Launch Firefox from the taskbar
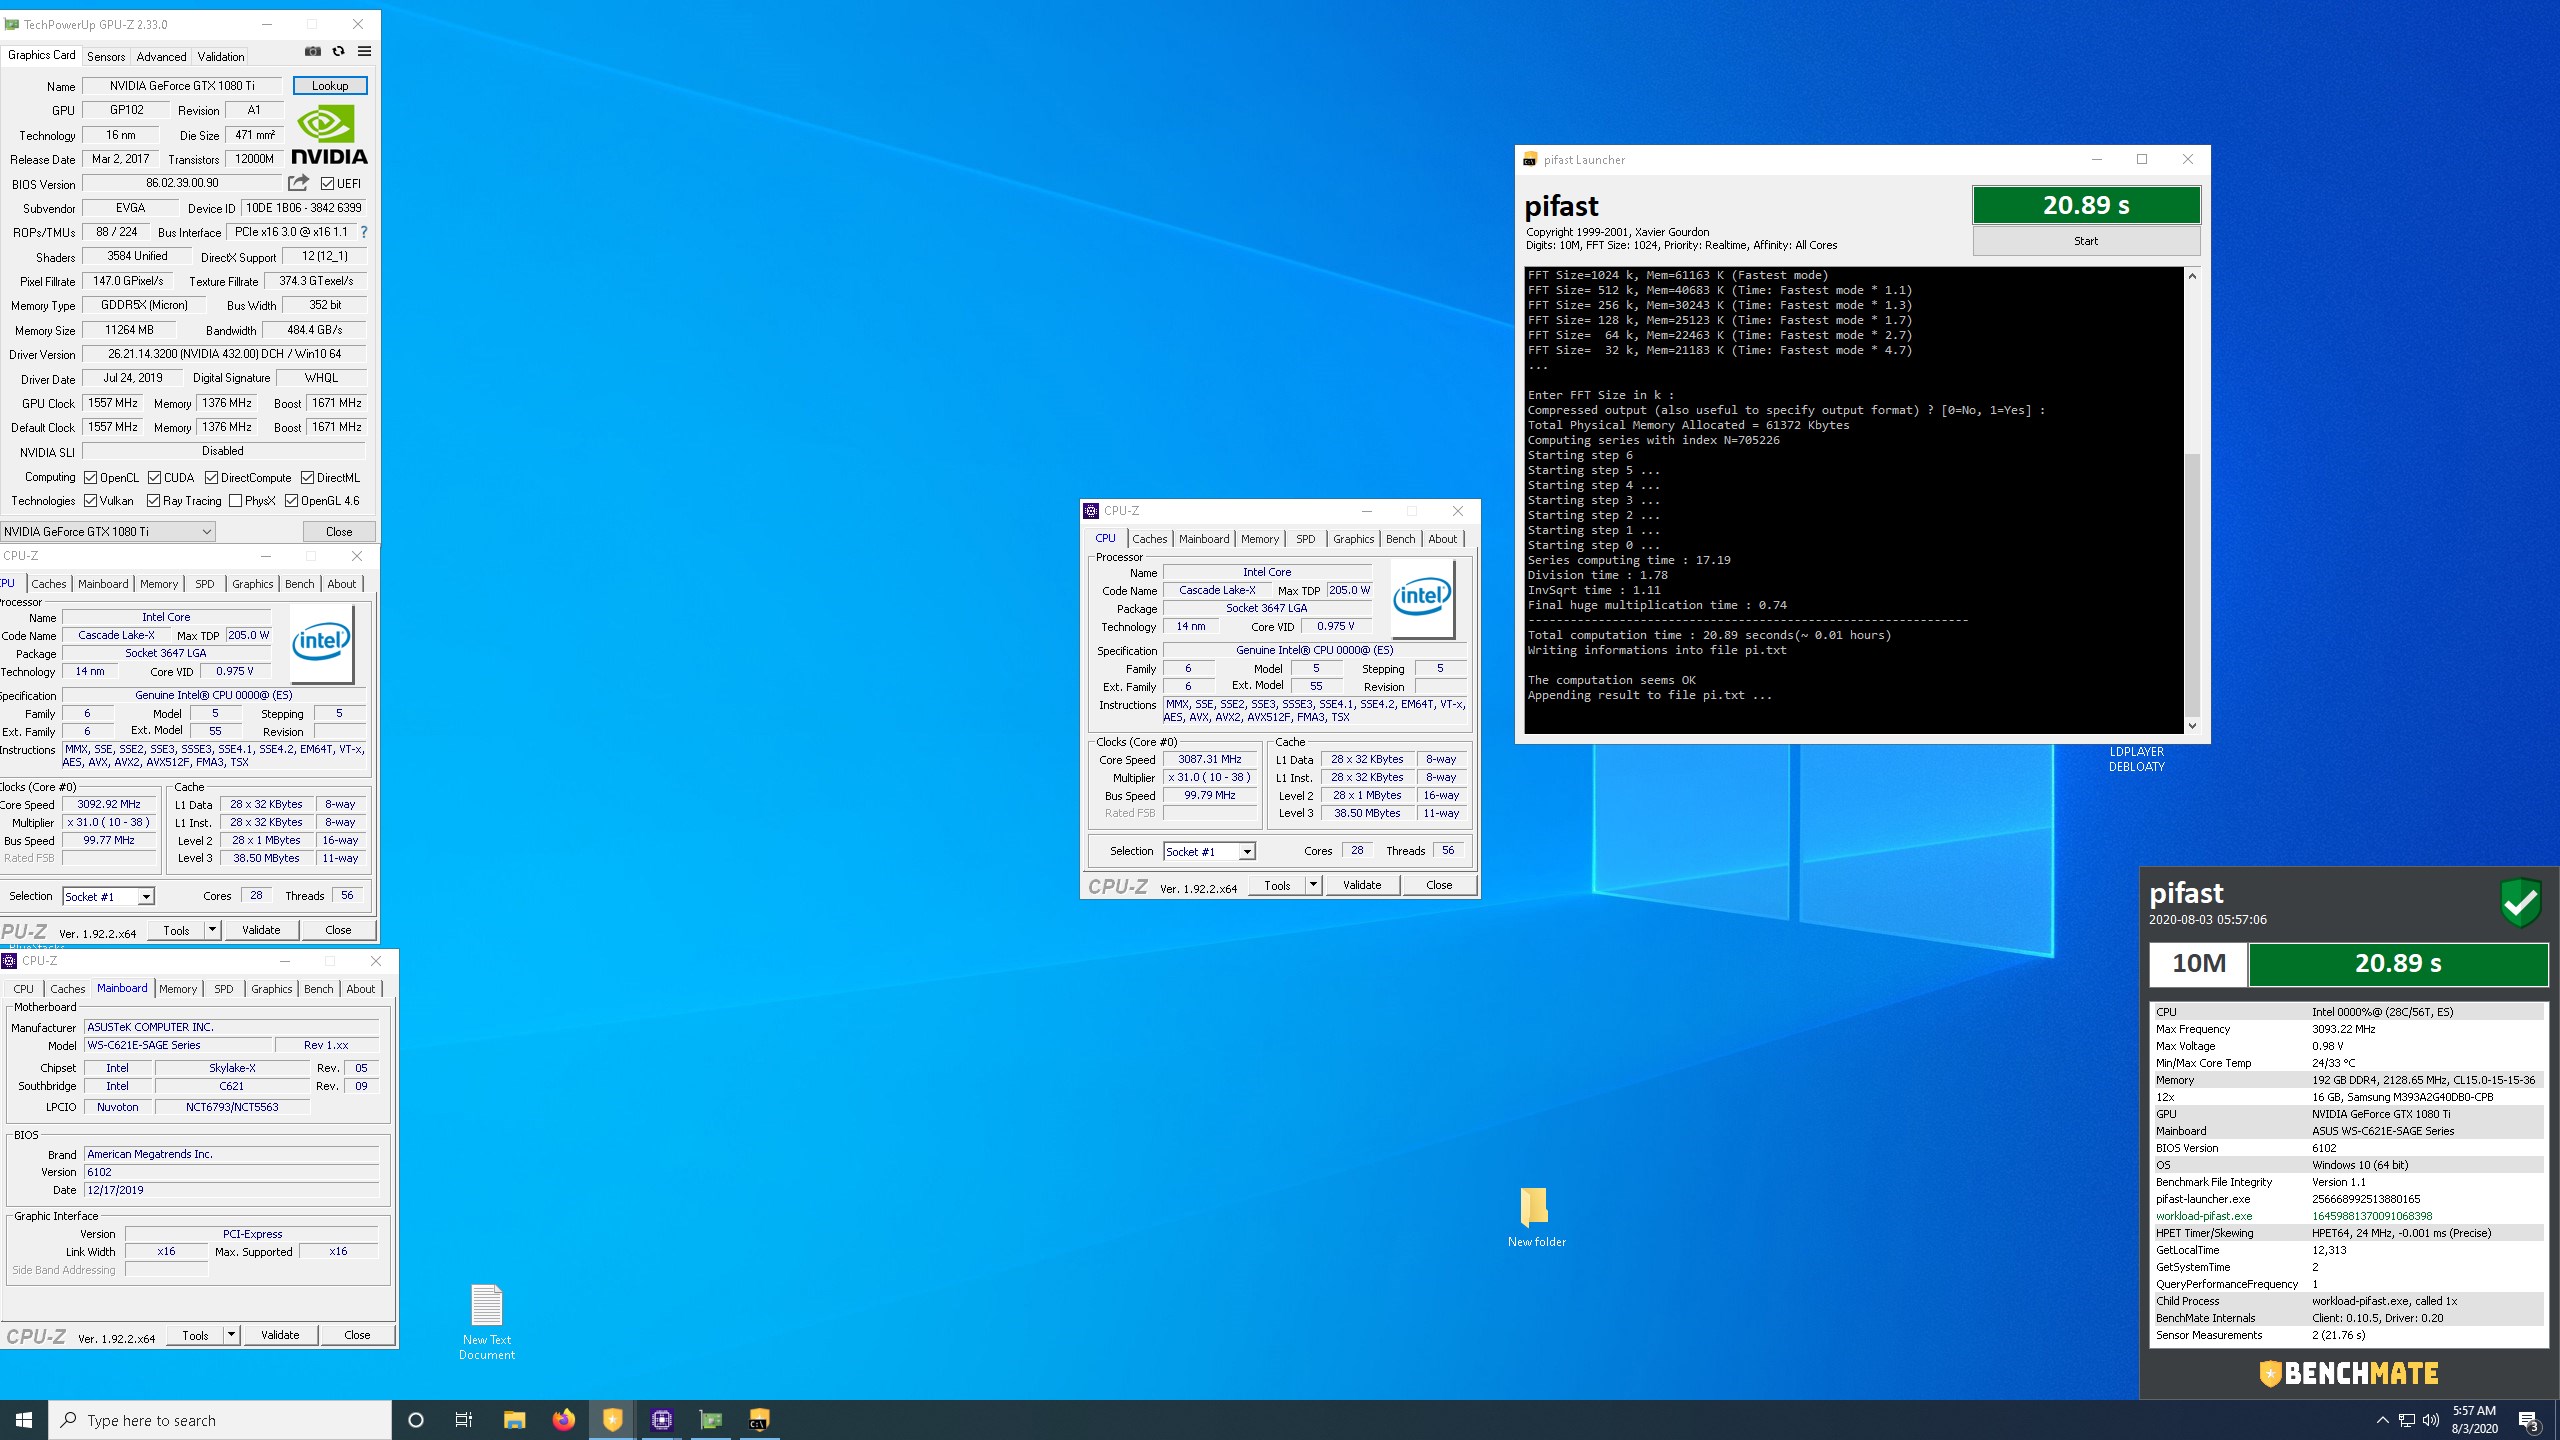Viewport: 2560px width, 1440px height. [563, 1420]
